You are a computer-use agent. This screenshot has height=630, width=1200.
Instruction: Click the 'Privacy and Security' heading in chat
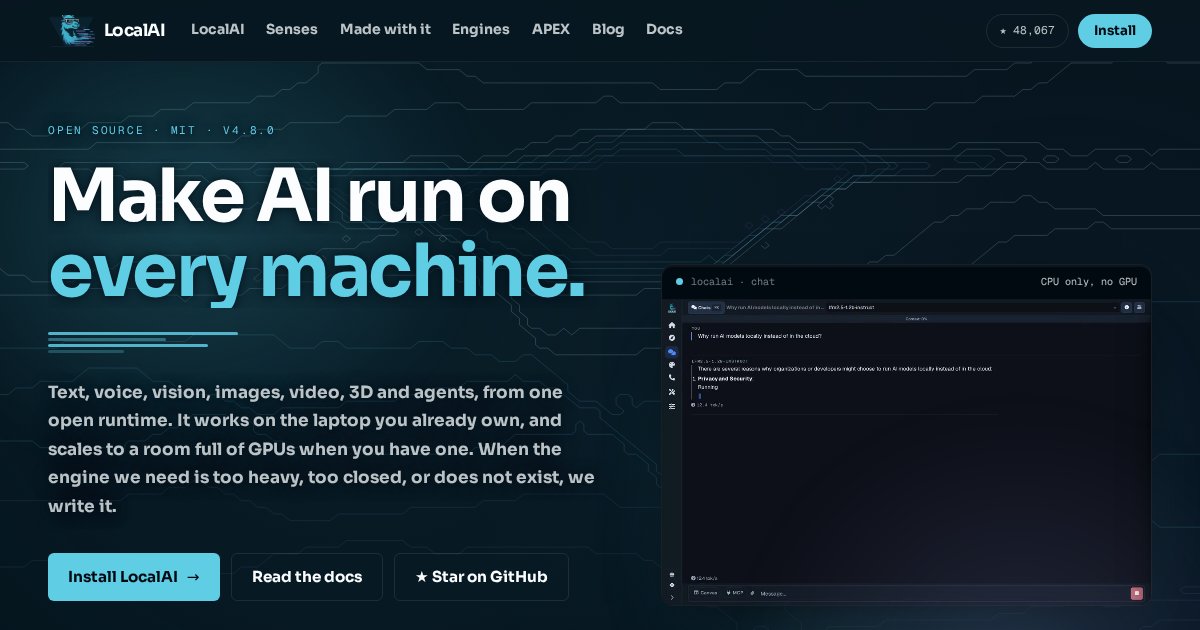725,379
